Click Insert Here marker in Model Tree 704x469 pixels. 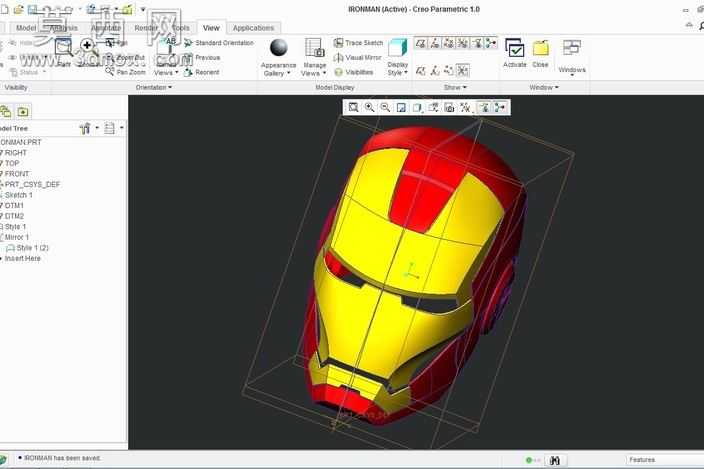click(21, 259)
